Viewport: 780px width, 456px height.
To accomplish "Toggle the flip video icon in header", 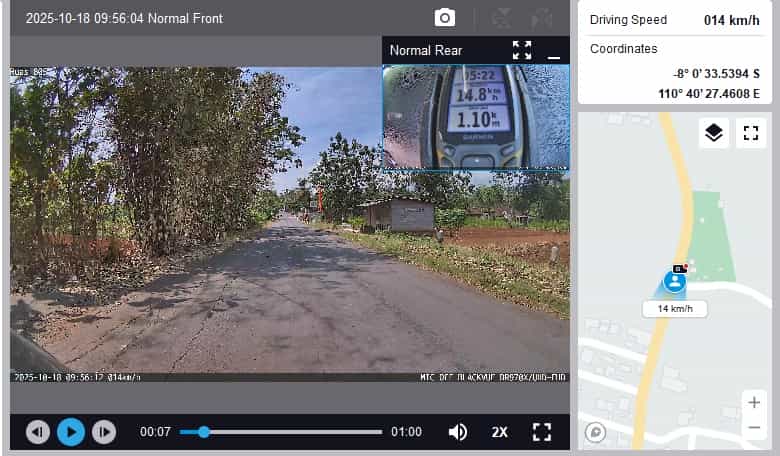I will (503, 18).
